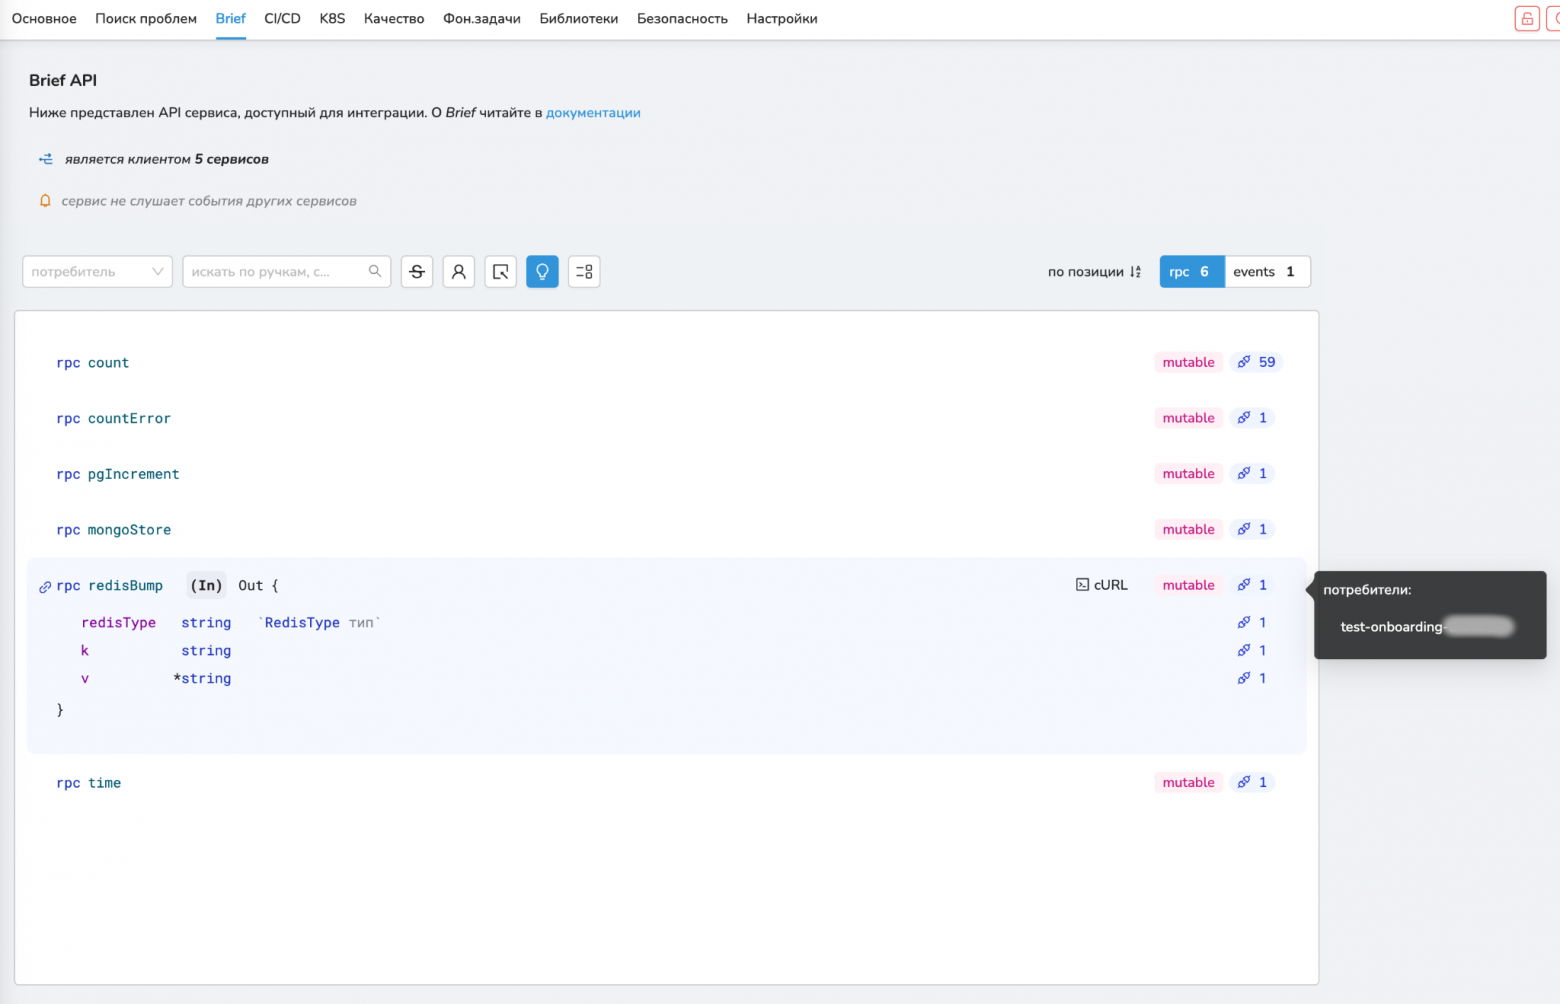Expand the rpc pgIncrement method
This screenshot has height=1004, width=1560.
pyautogui.click(x=118, y=474)
